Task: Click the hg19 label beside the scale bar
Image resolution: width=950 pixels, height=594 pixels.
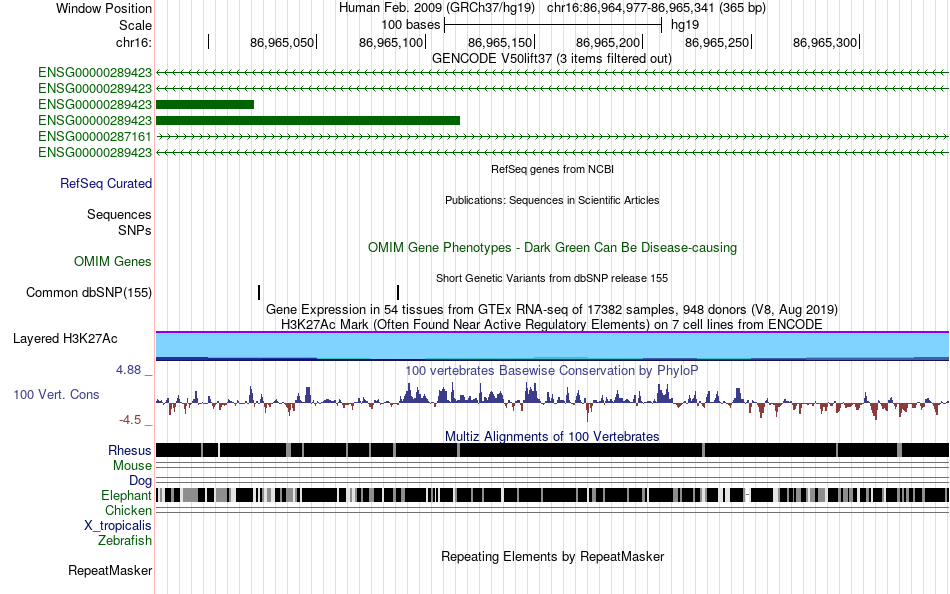Action: (685, 25)
